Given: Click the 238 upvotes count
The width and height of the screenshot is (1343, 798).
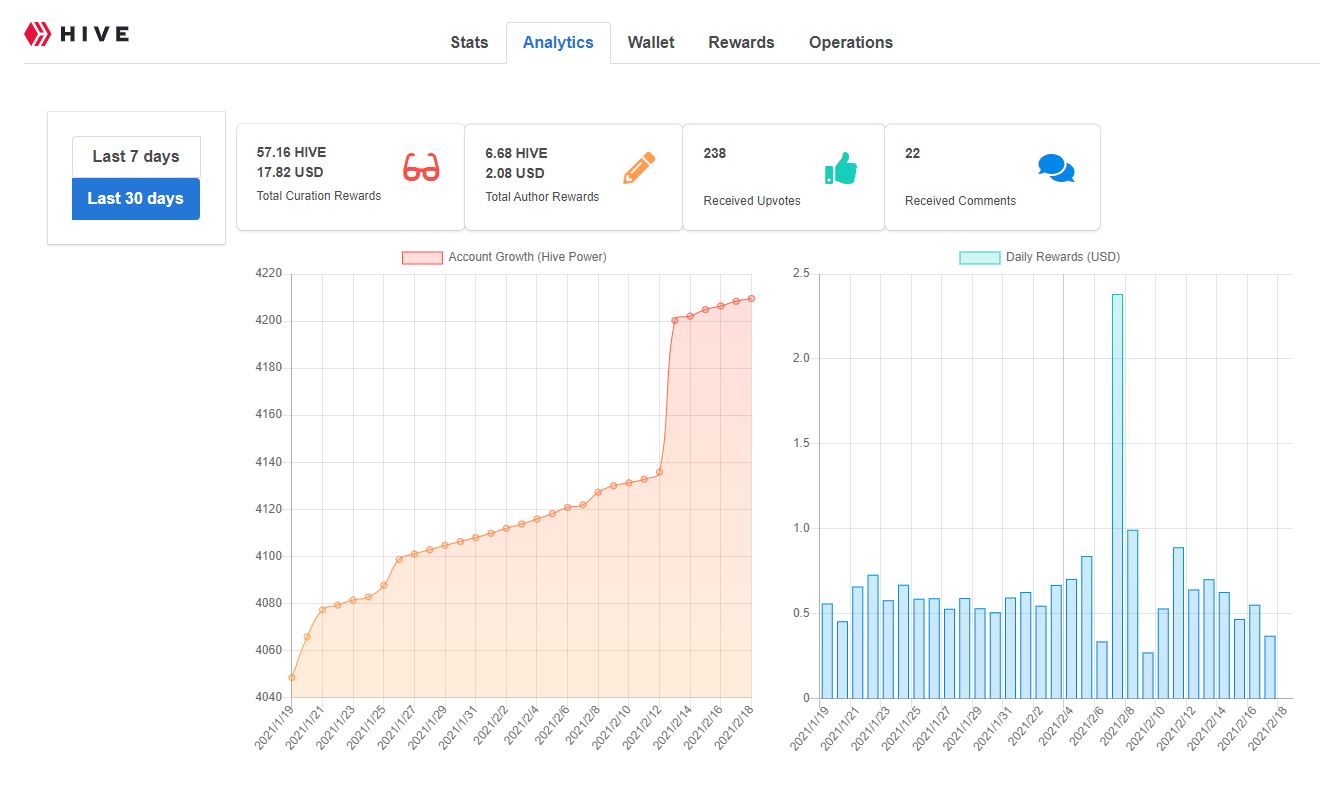Looking at the screenshot, I should pos(715,153).
